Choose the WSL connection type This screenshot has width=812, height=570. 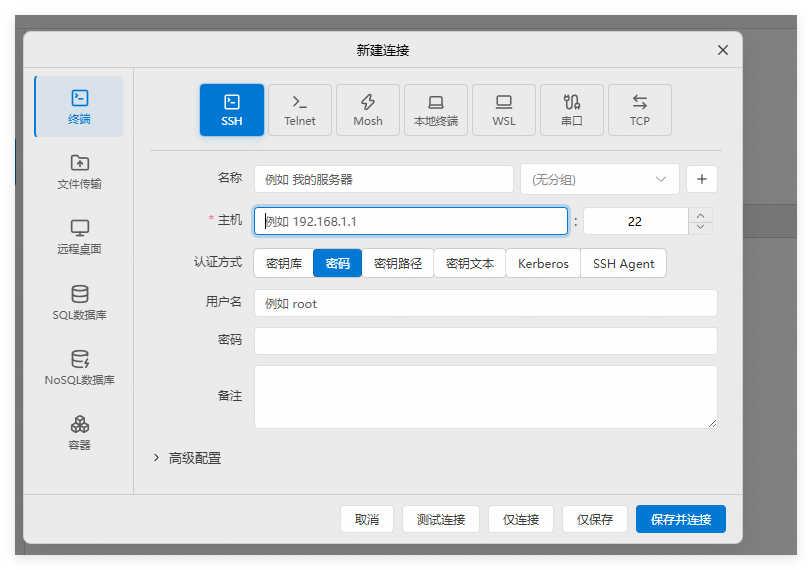[503, 110]
